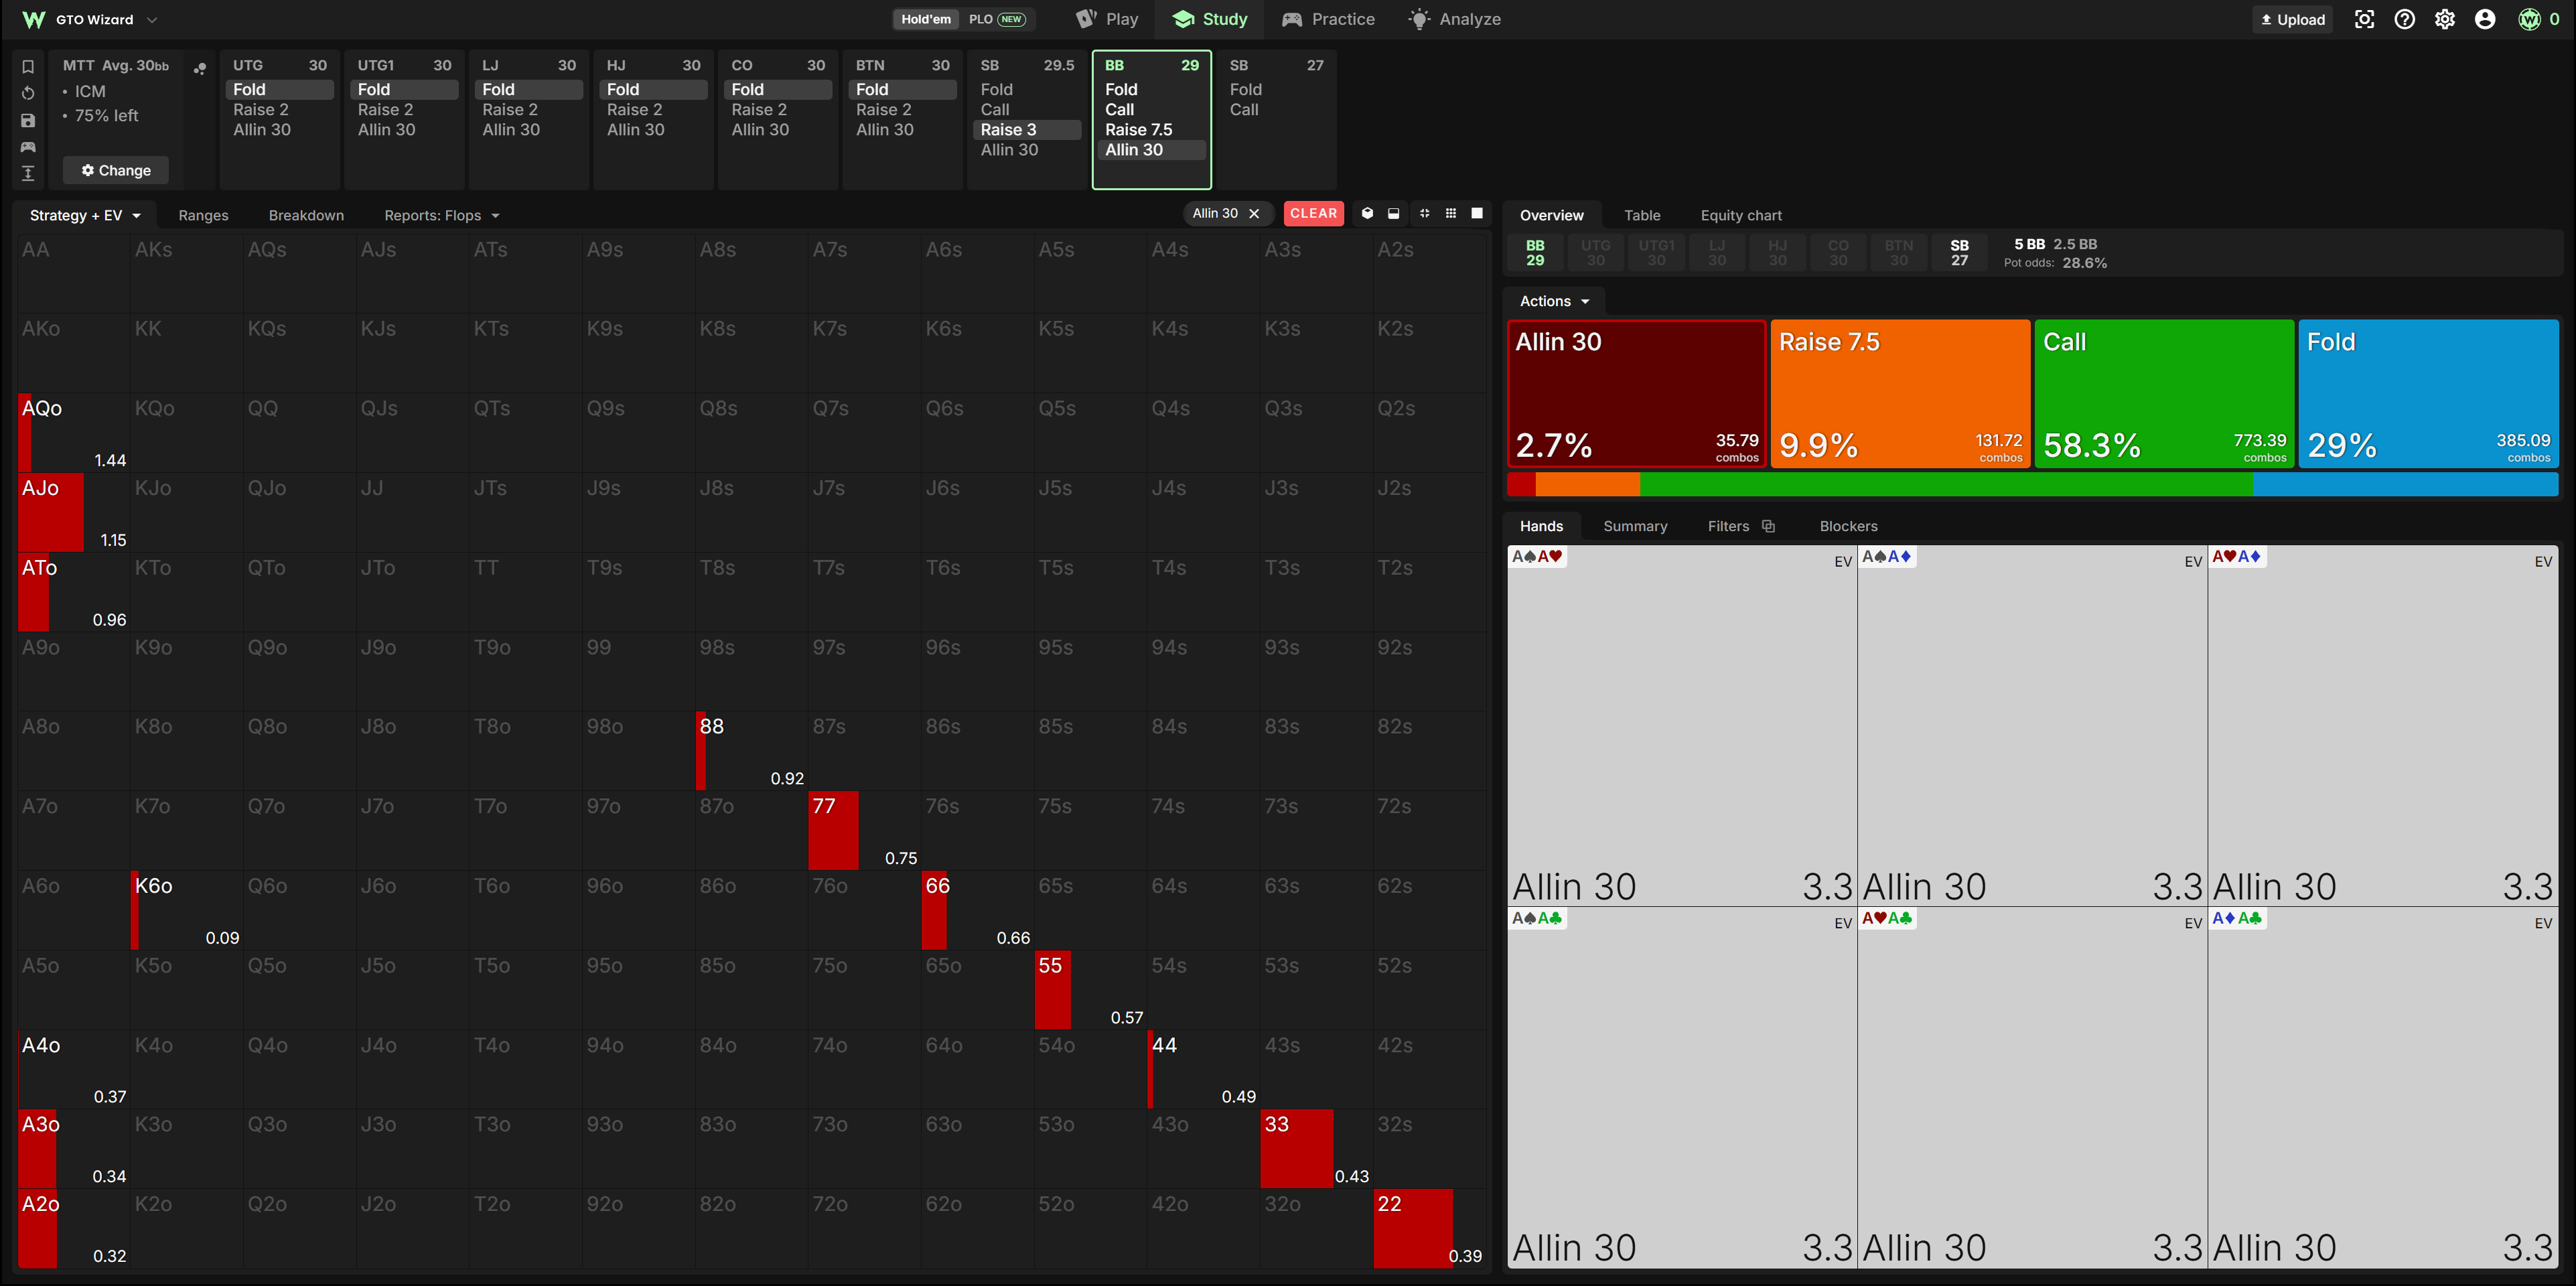Viewport: 2576px width, 1286px height.
Task: Click the compress arrows grid icon
Action: click(1424, 213)
